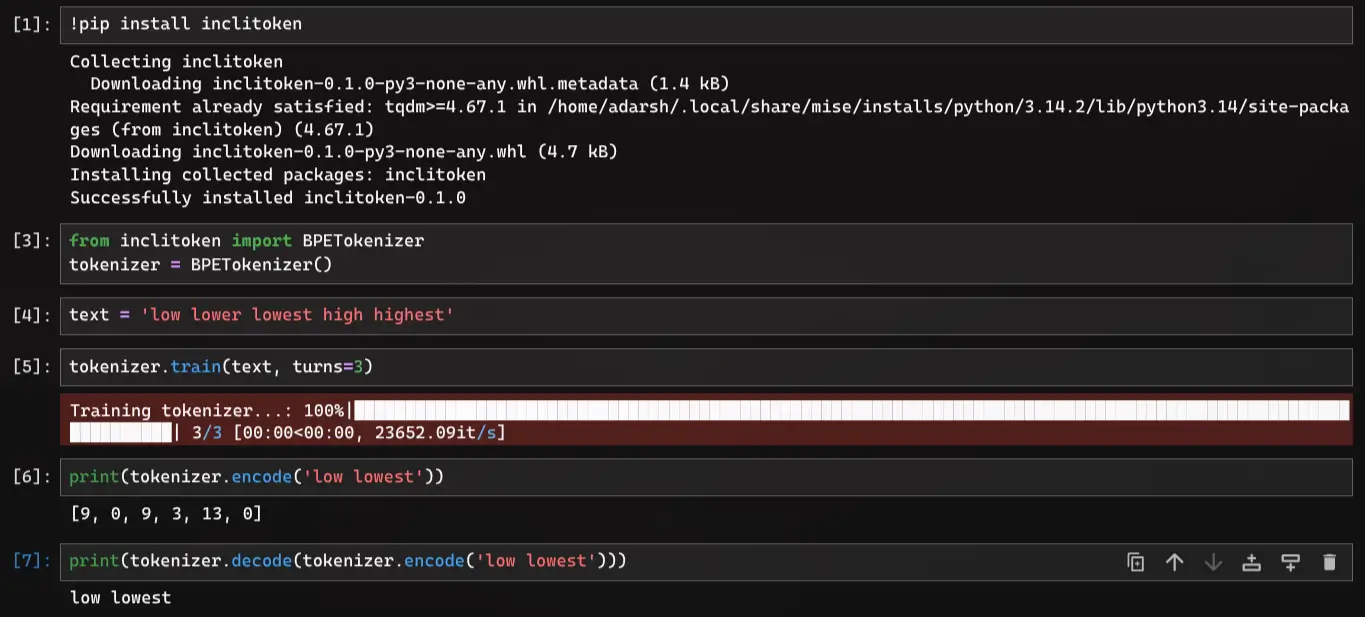Select cell 1 via its [1] prompt
The width and height of the screenshot is (1365, 617).
32,24
